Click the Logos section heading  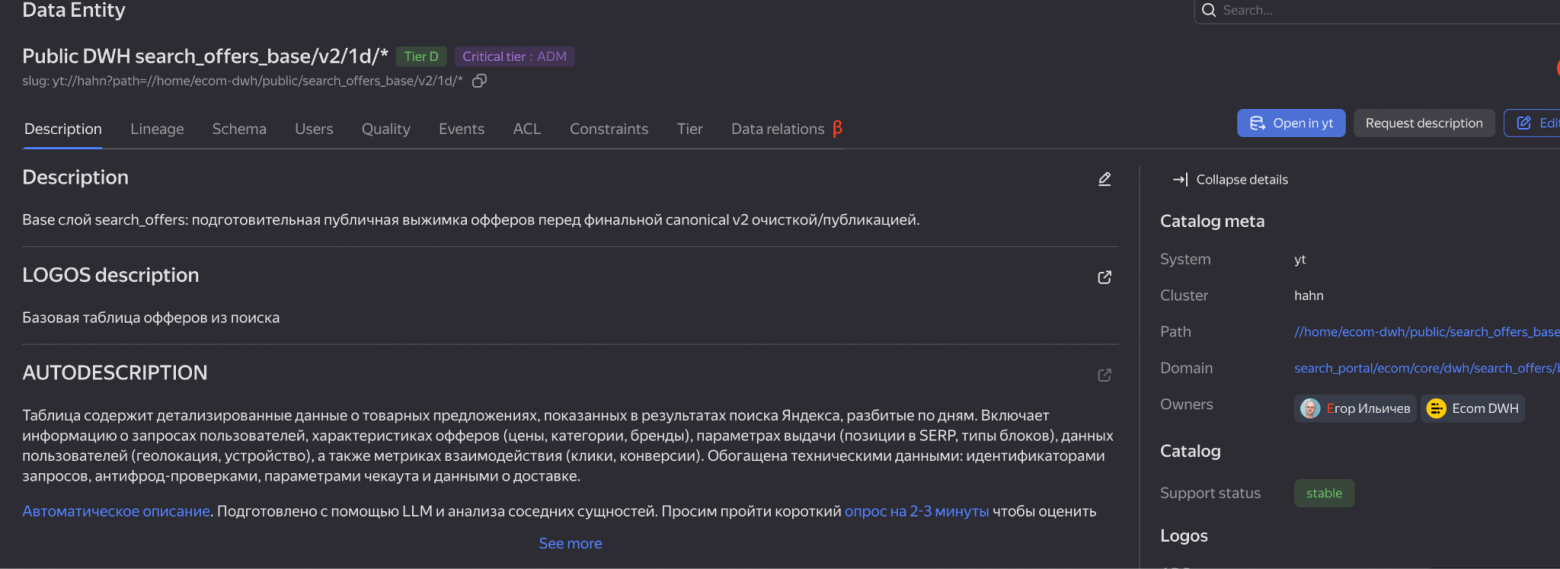[1184, 536]
